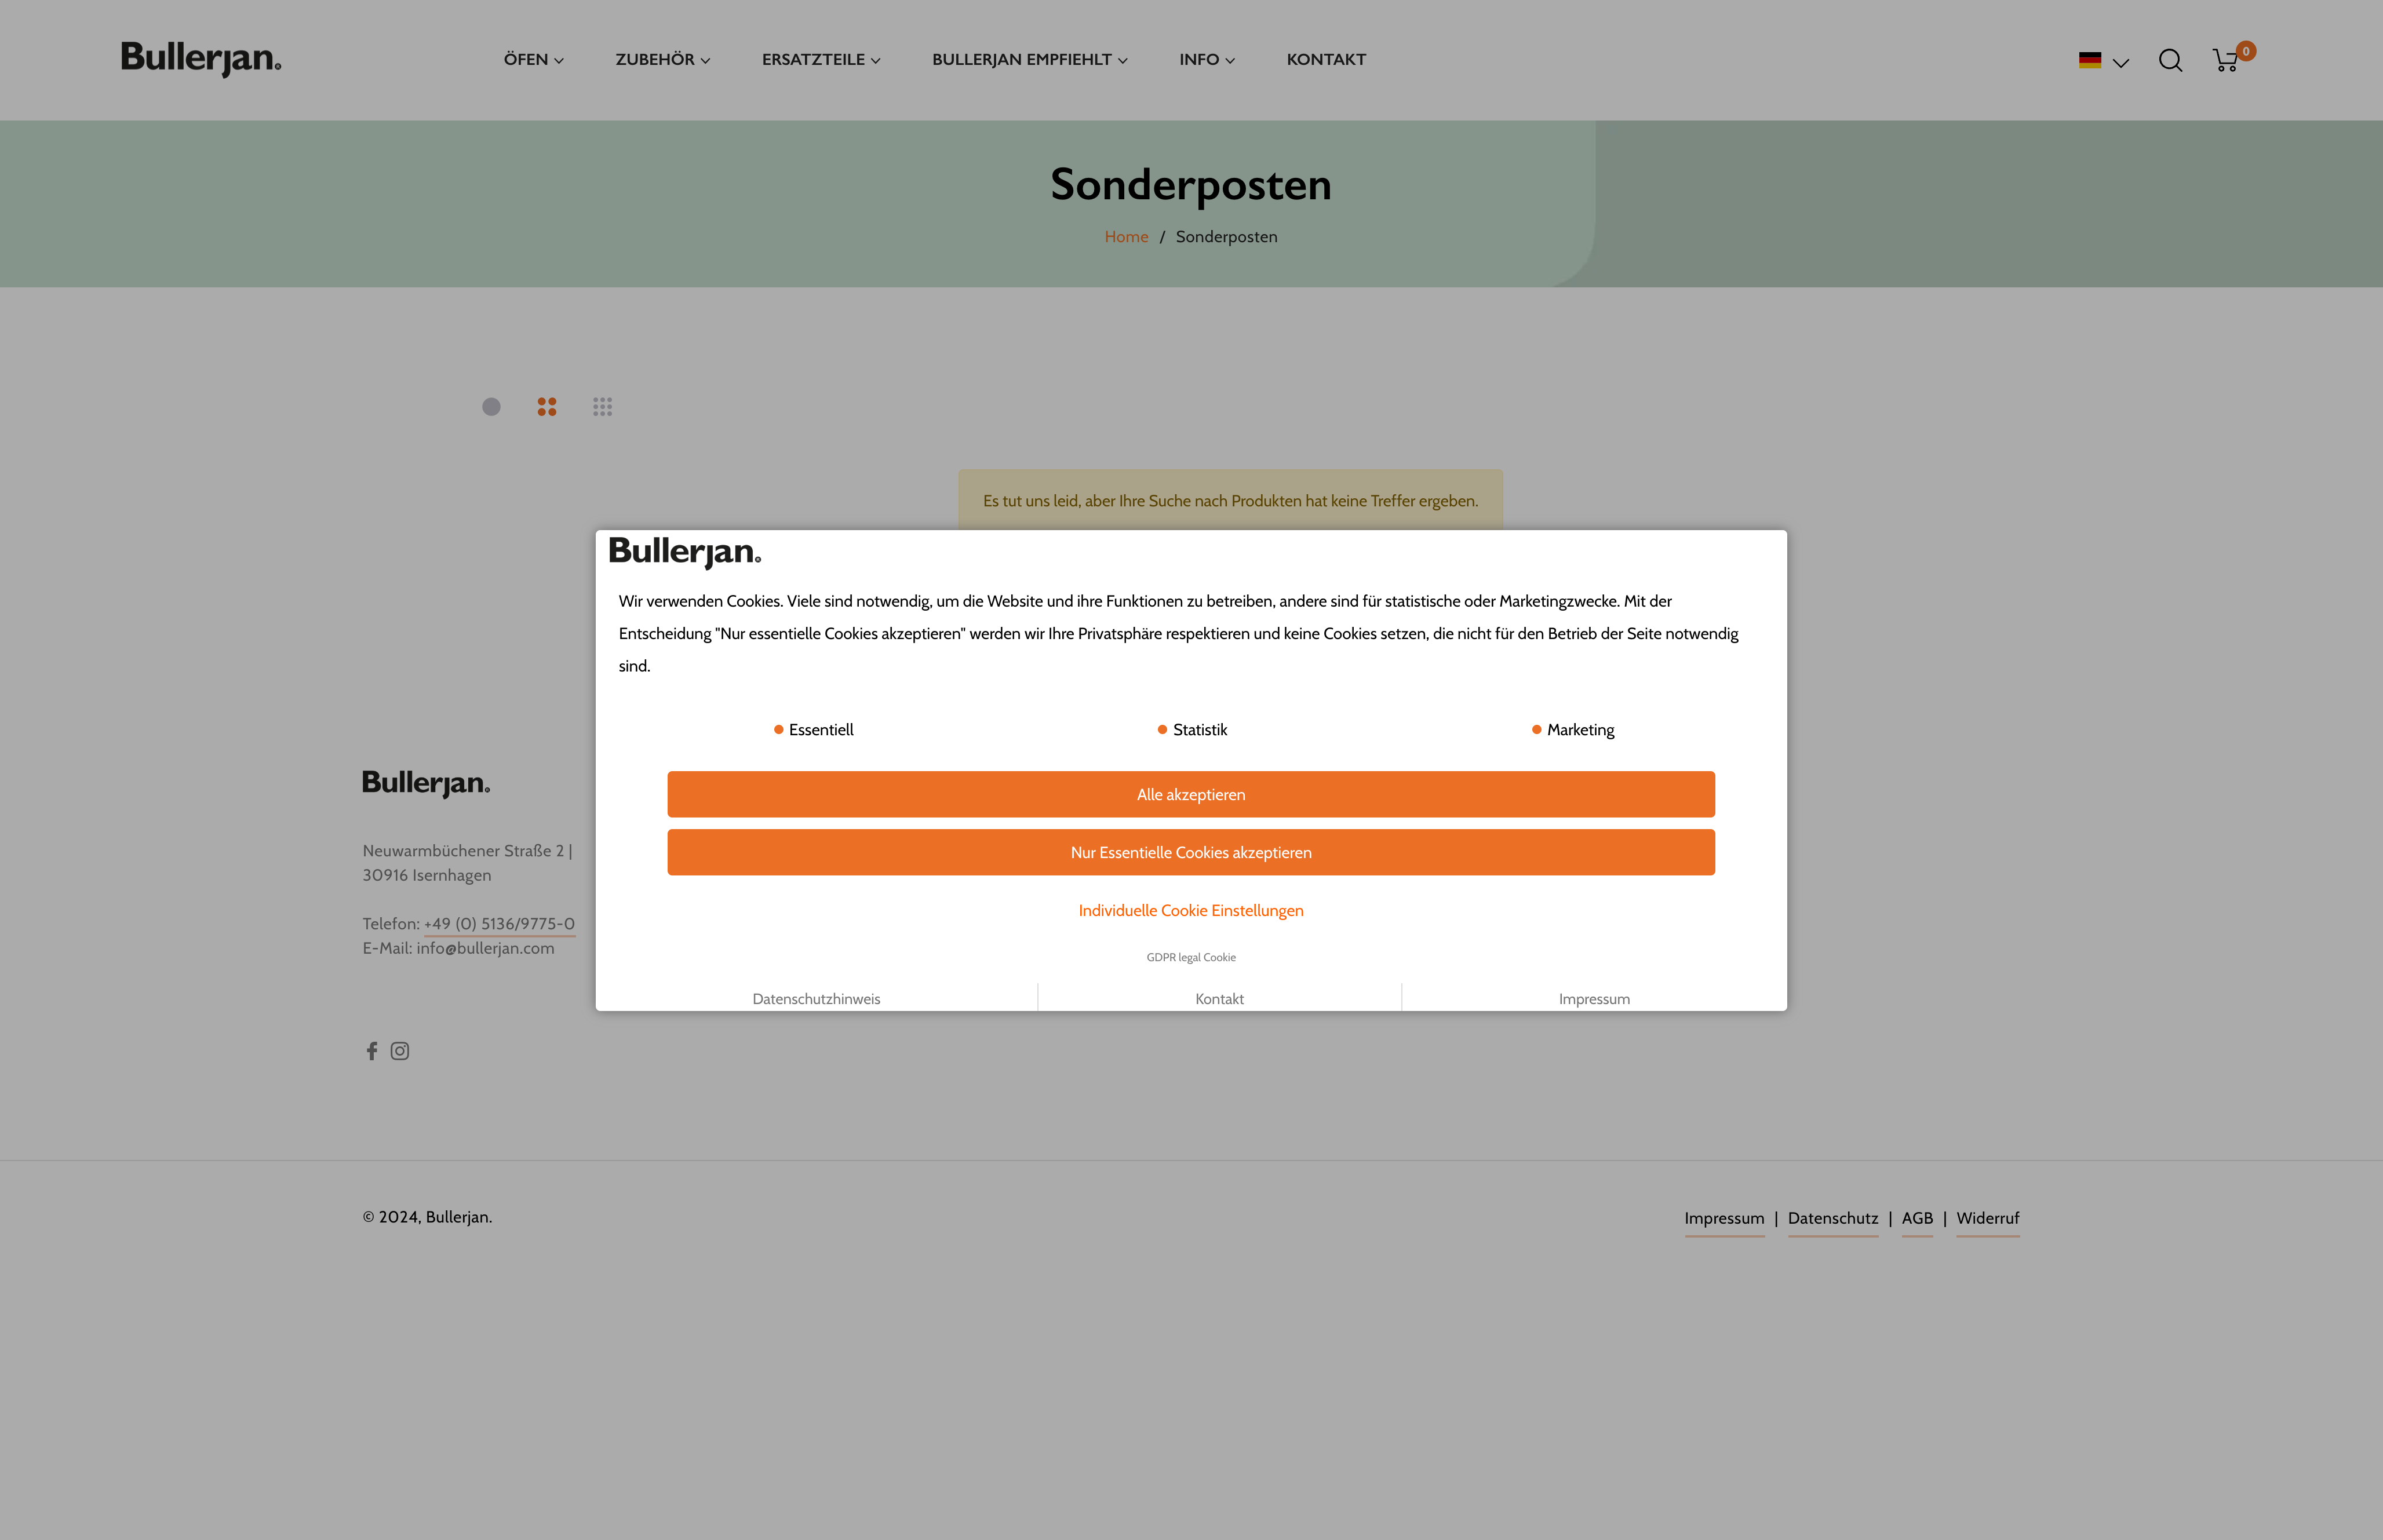Open the Bullerjan Instagram profile

(399, 1051)
